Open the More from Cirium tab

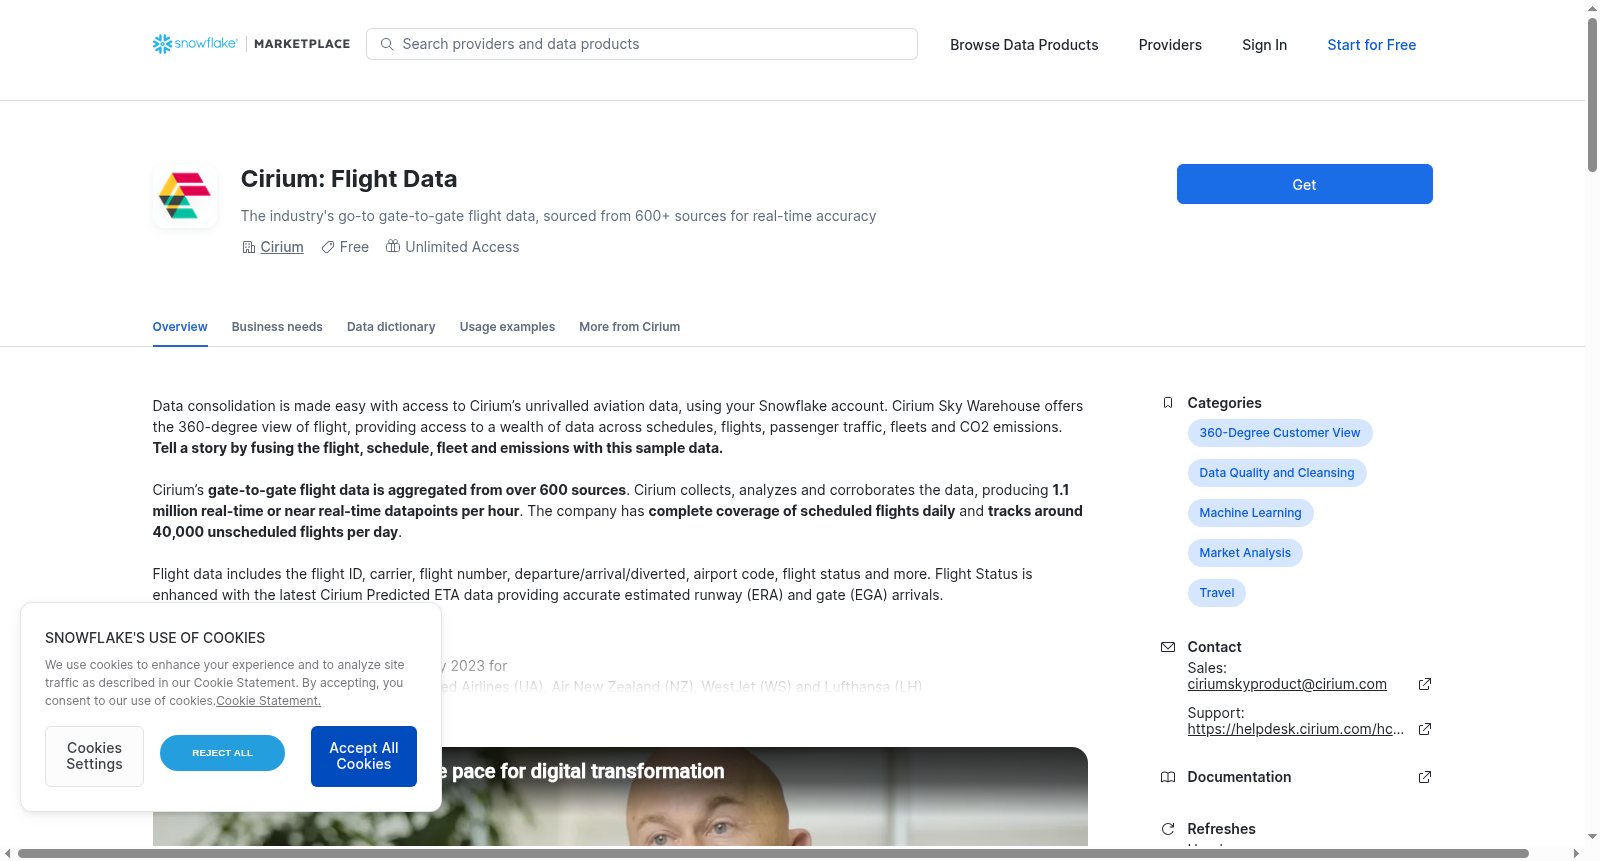tap(630, 327)
